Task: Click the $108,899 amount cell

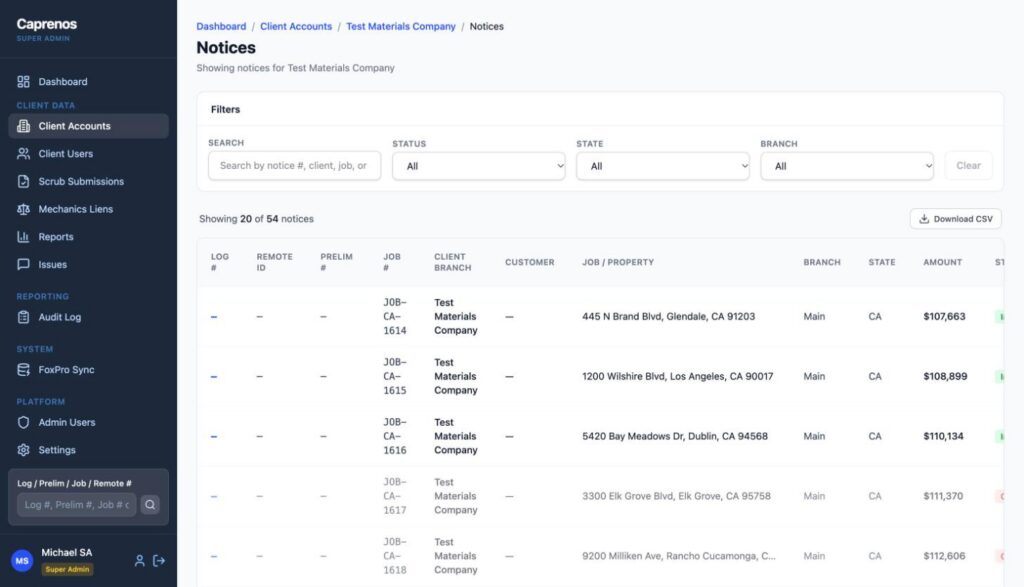Action: tap(945, 376)
